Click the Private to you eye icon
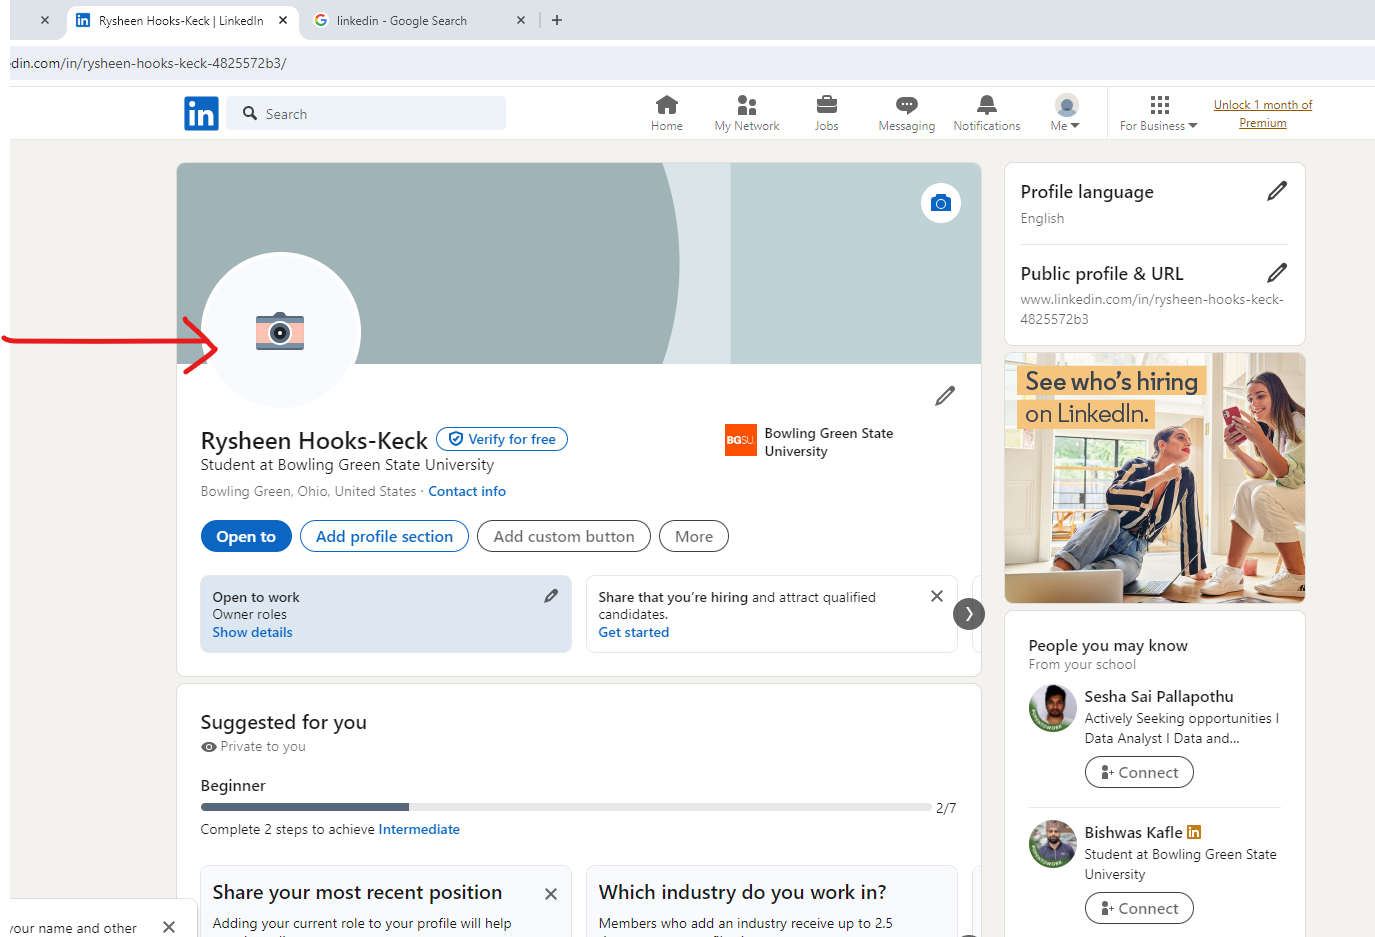 coord(208,747)
